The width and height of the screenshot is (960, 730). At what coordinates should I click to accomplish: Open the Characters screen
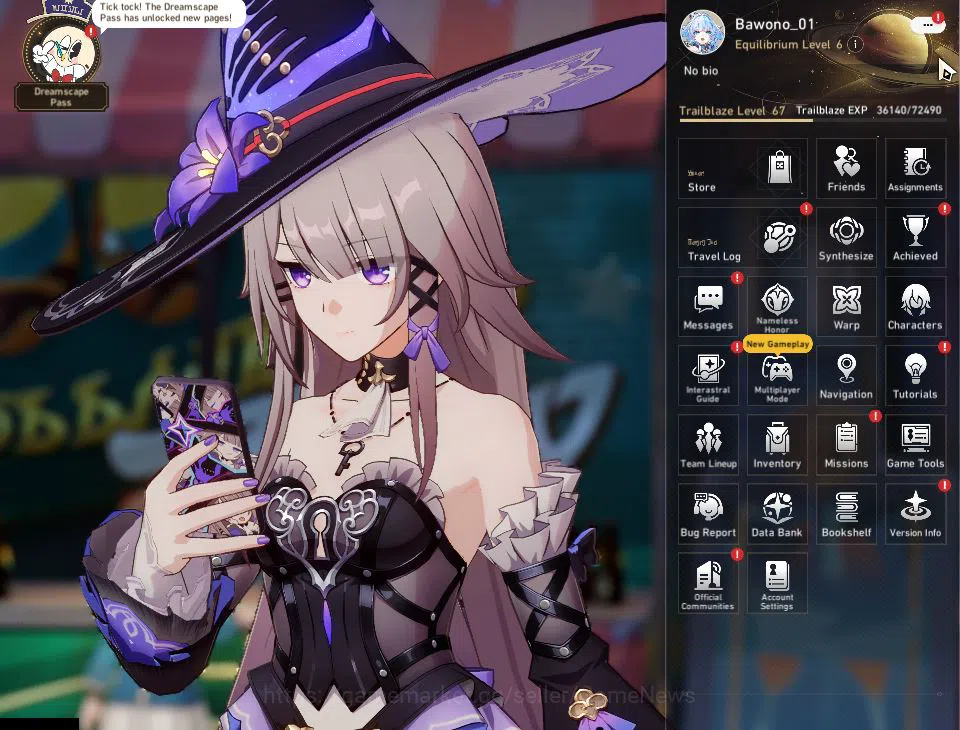pos(915,307)
